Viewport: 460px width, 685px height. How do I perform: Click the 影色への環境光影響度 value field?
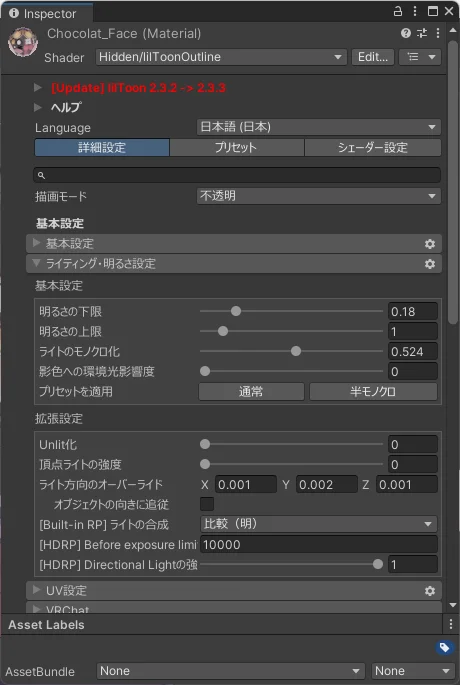coord(413,371)
